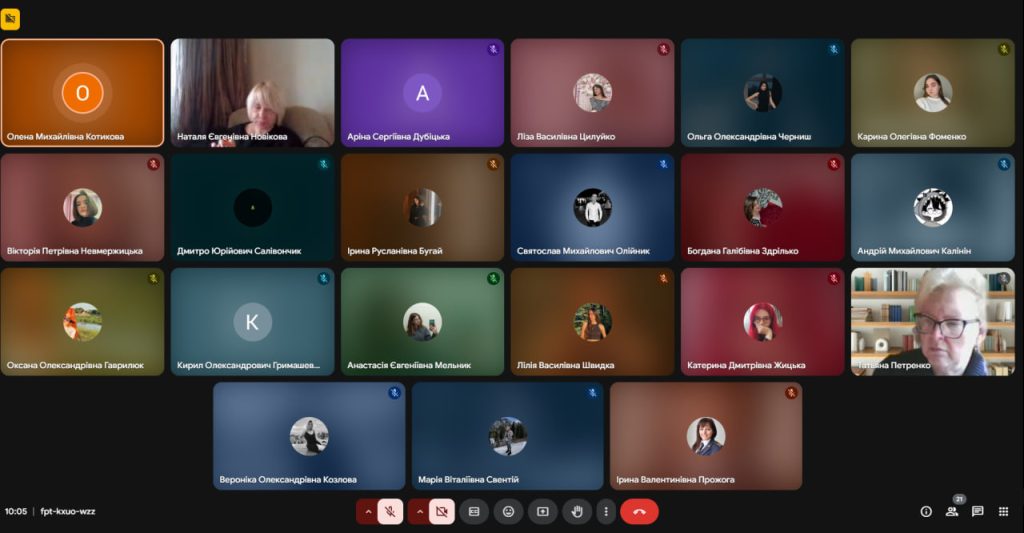Click Кирил Олександрович's K avatar tile
The width and height of the screenshot is (1024, 533).
coord(252,321)
